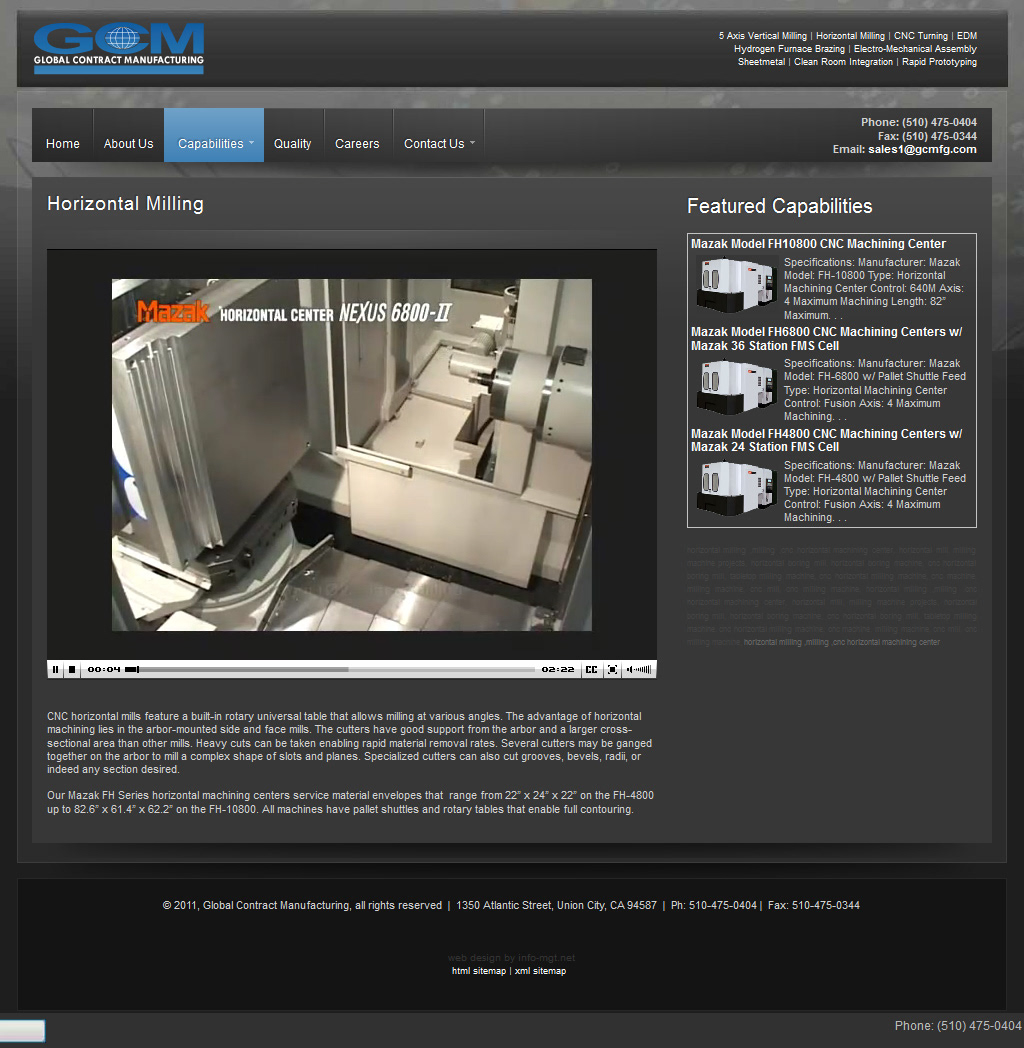Adjust the video volume bars
Image resolution: width=1024 pixels, height=1048 pixels.
click(639, 669)
